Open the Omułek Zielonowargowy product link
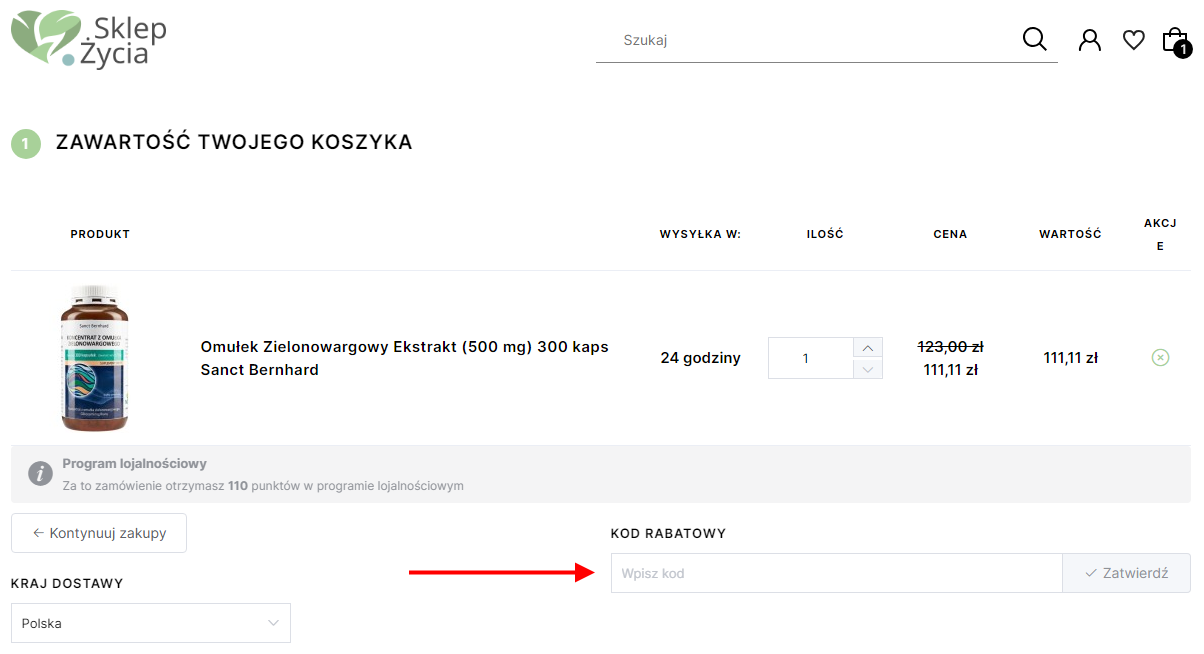The image size is (1204, 654). point(405,358)
